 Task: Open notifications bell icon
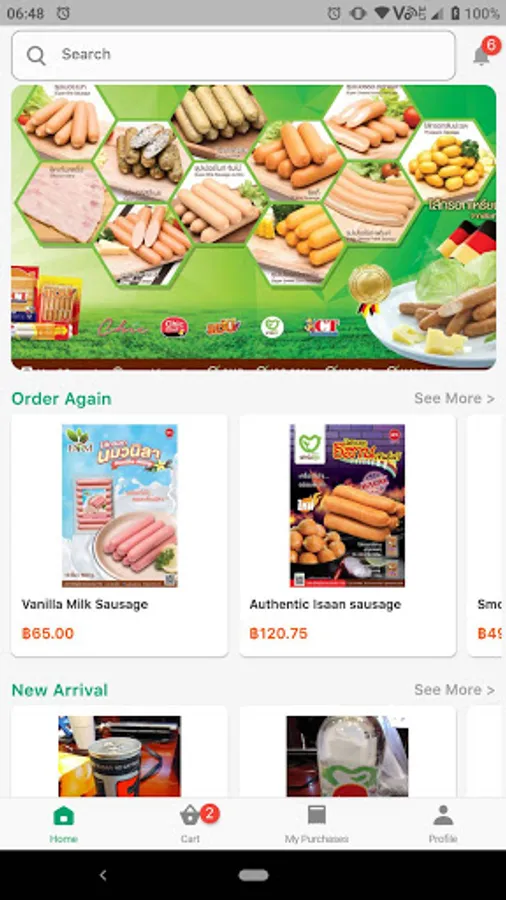coord(481,56)
